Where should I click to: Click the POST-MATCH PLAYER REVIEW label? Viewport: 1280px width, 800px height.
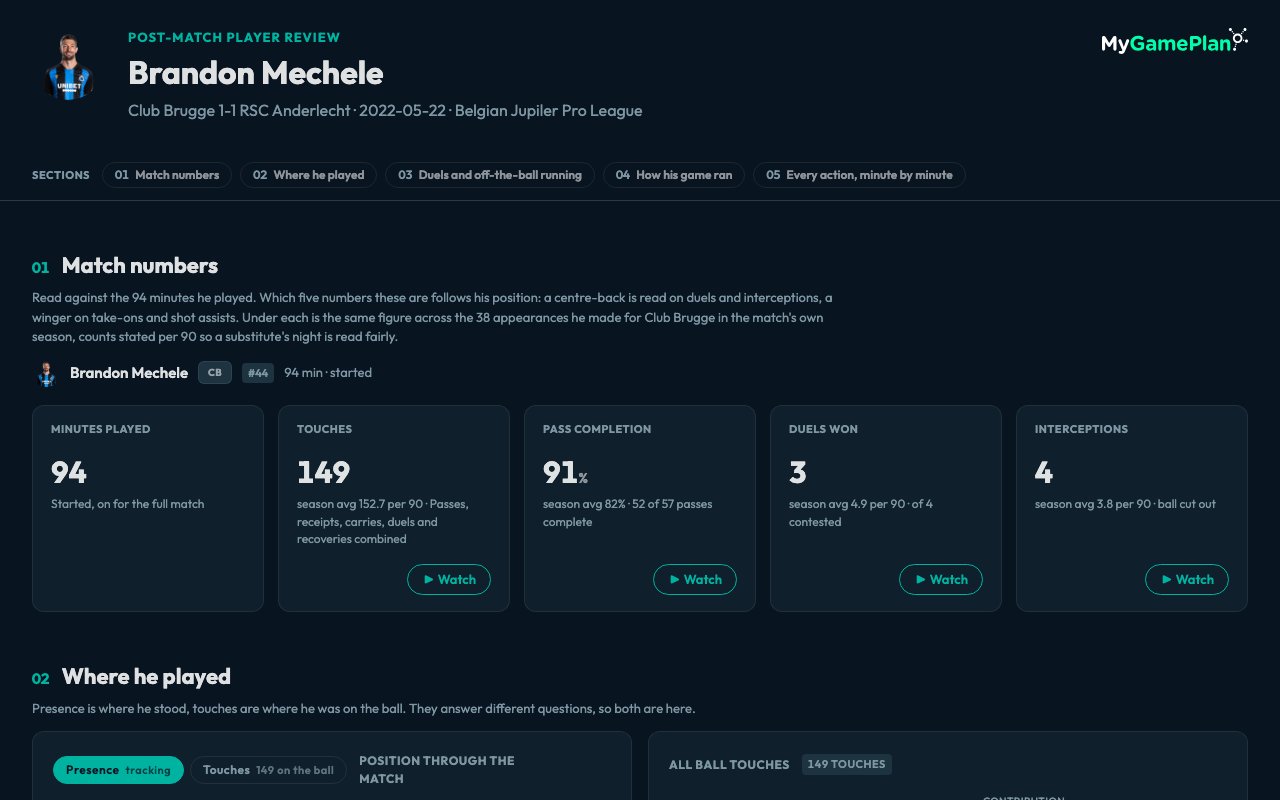pyautogui.click(x=234, y=38)
